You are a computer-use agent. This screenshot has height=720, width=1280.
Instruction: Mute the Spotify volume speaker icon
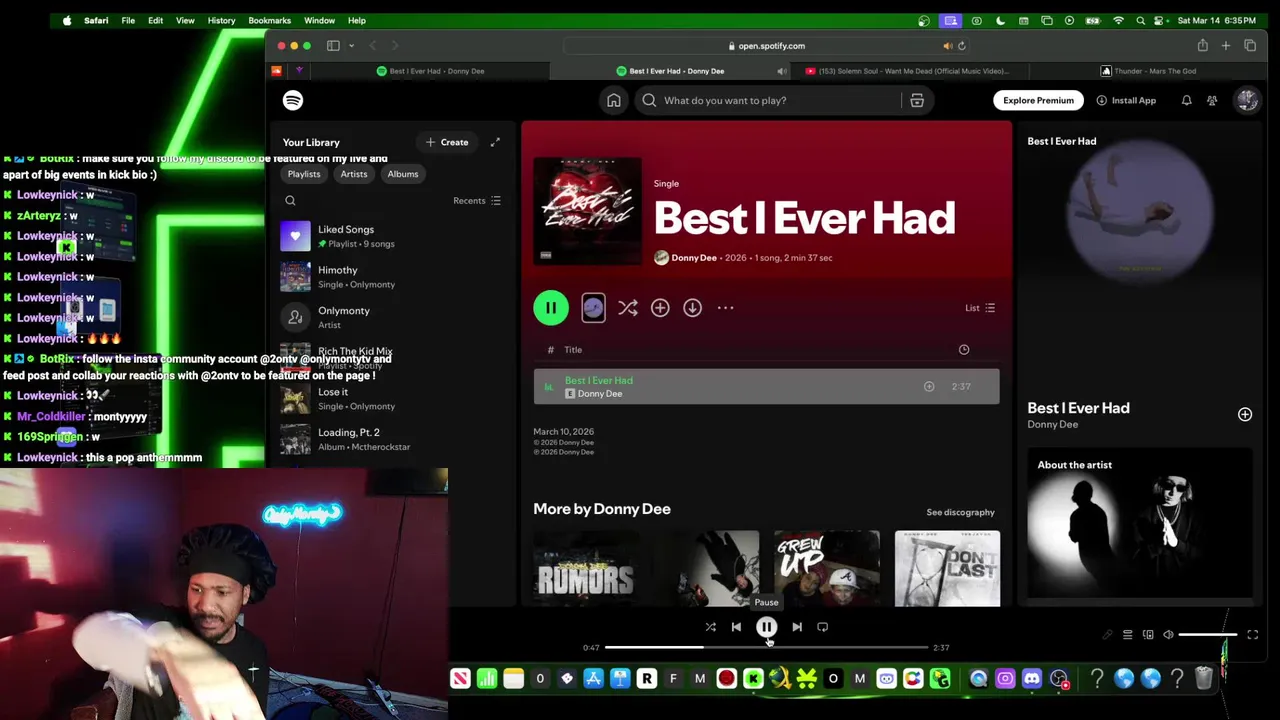click(1168, 635)
